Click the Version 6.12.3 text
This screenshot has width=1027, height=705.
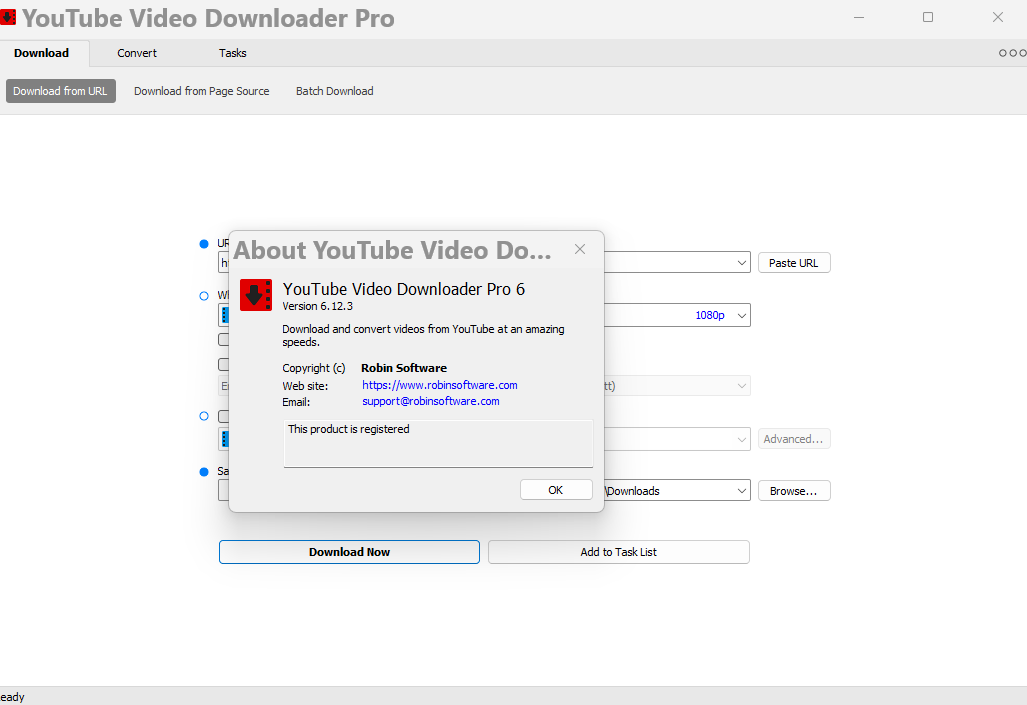click(x=318, y=306)
